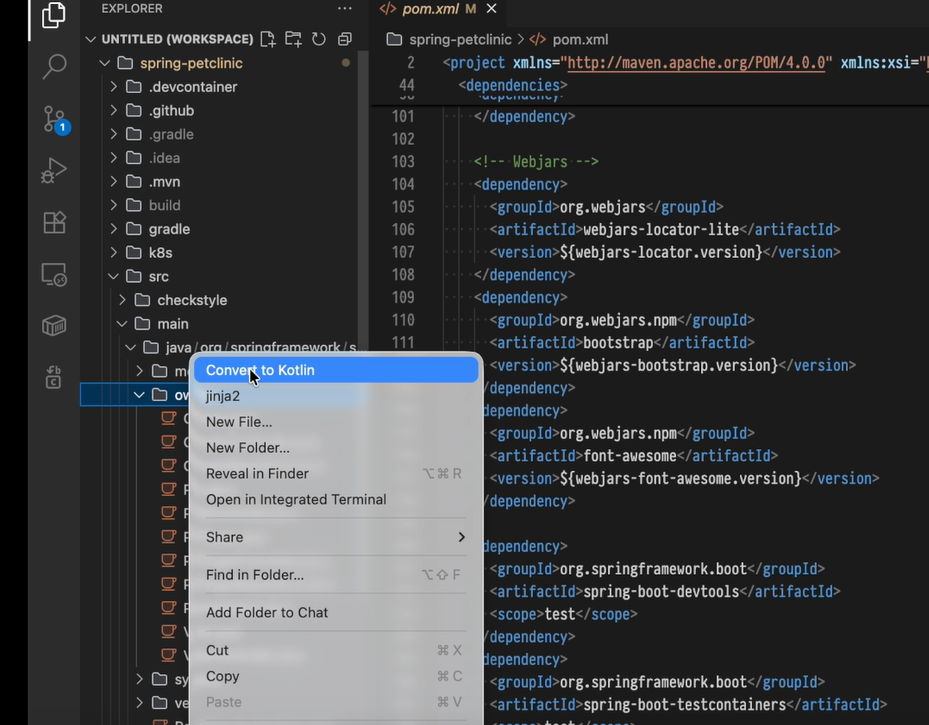Image resolution: width=929 pixels, height=725 pixels.
Task: Select Add Folder to Chat
Action: (x=336, y=612)
